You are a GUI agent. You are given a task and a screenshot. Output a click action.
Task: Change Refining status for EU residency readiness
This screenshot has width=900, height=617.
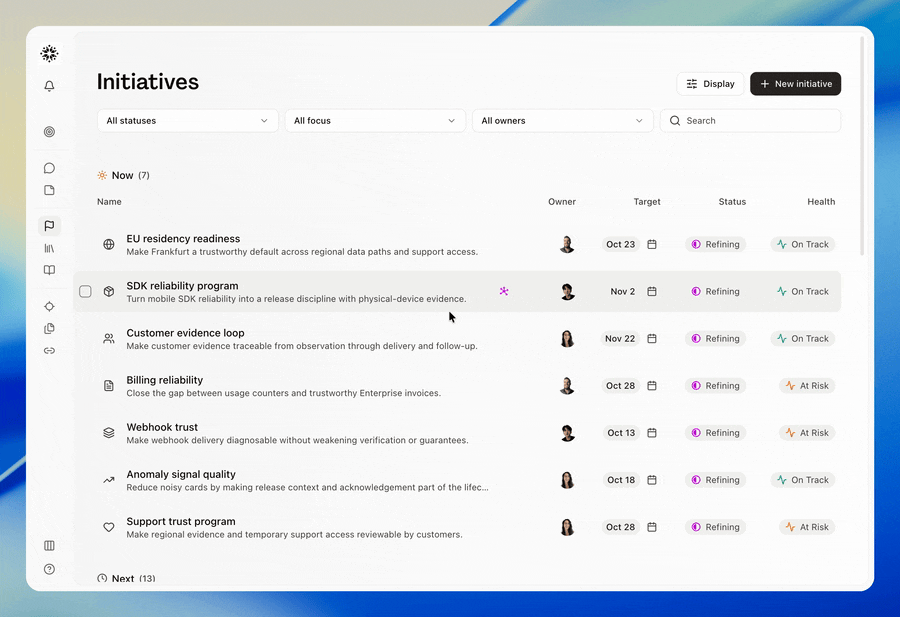[x=716, y=245]
